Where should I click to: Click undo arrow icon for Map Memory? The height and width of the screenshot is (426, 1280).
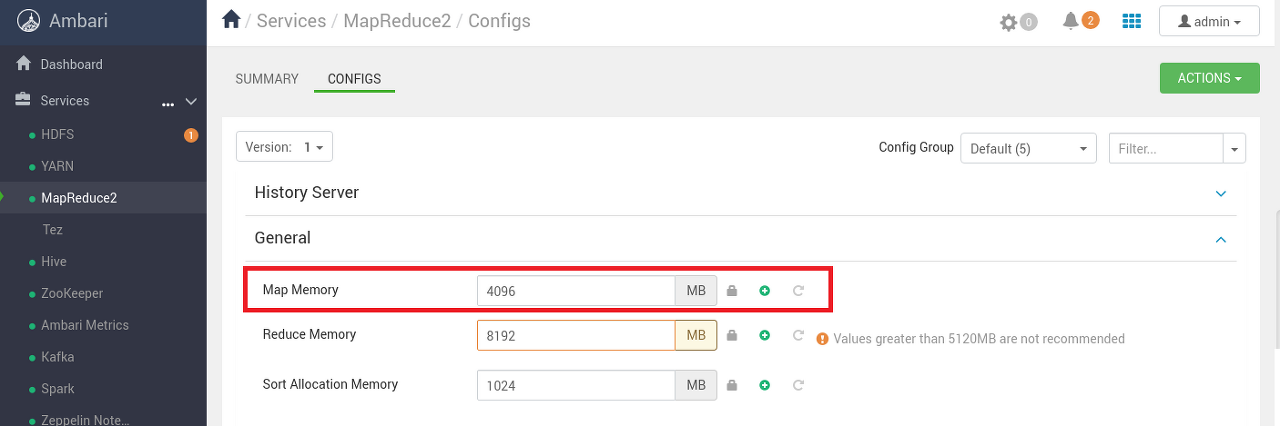coord(797,291)
